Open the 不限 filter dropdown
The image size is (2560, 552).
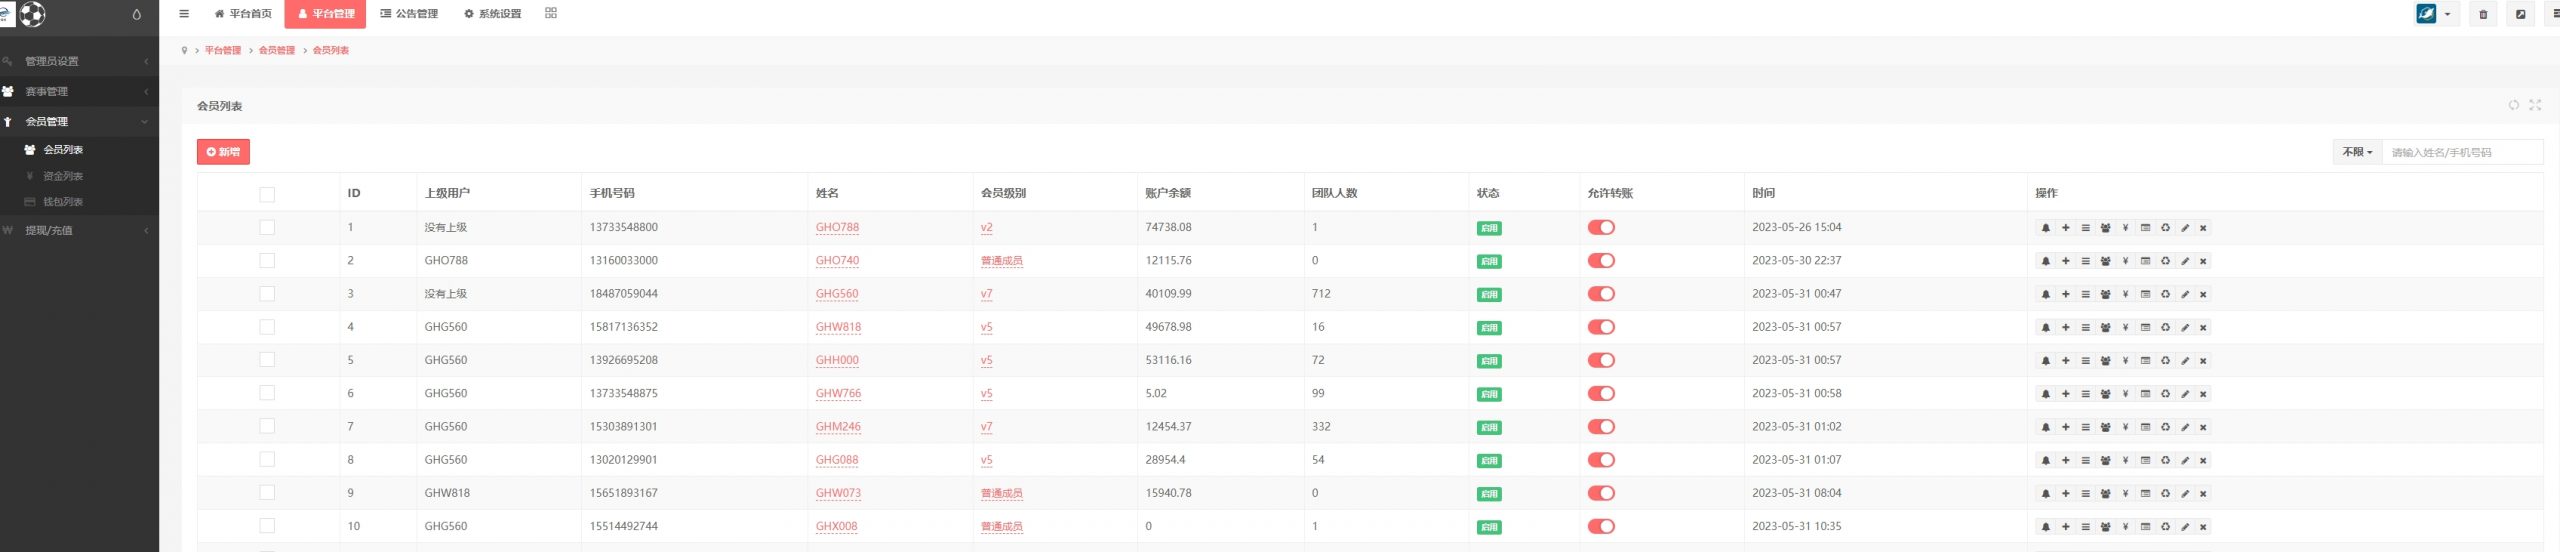tap(2357, 152)
